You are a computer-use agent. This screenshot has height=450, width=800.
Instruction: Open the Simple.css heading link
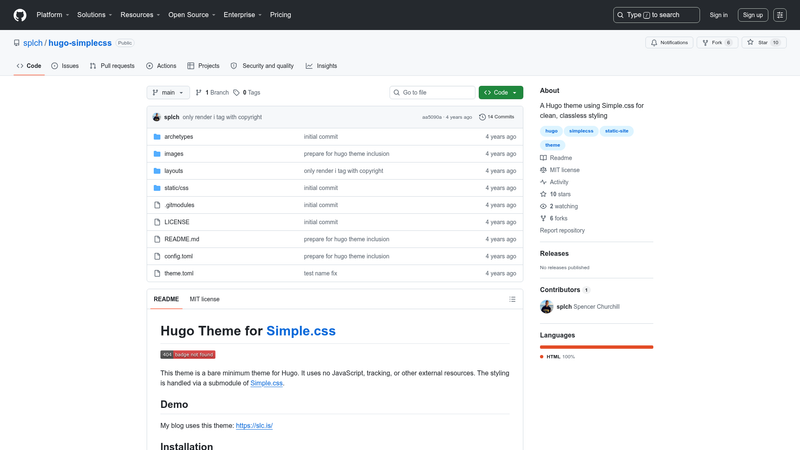(301, 331)
